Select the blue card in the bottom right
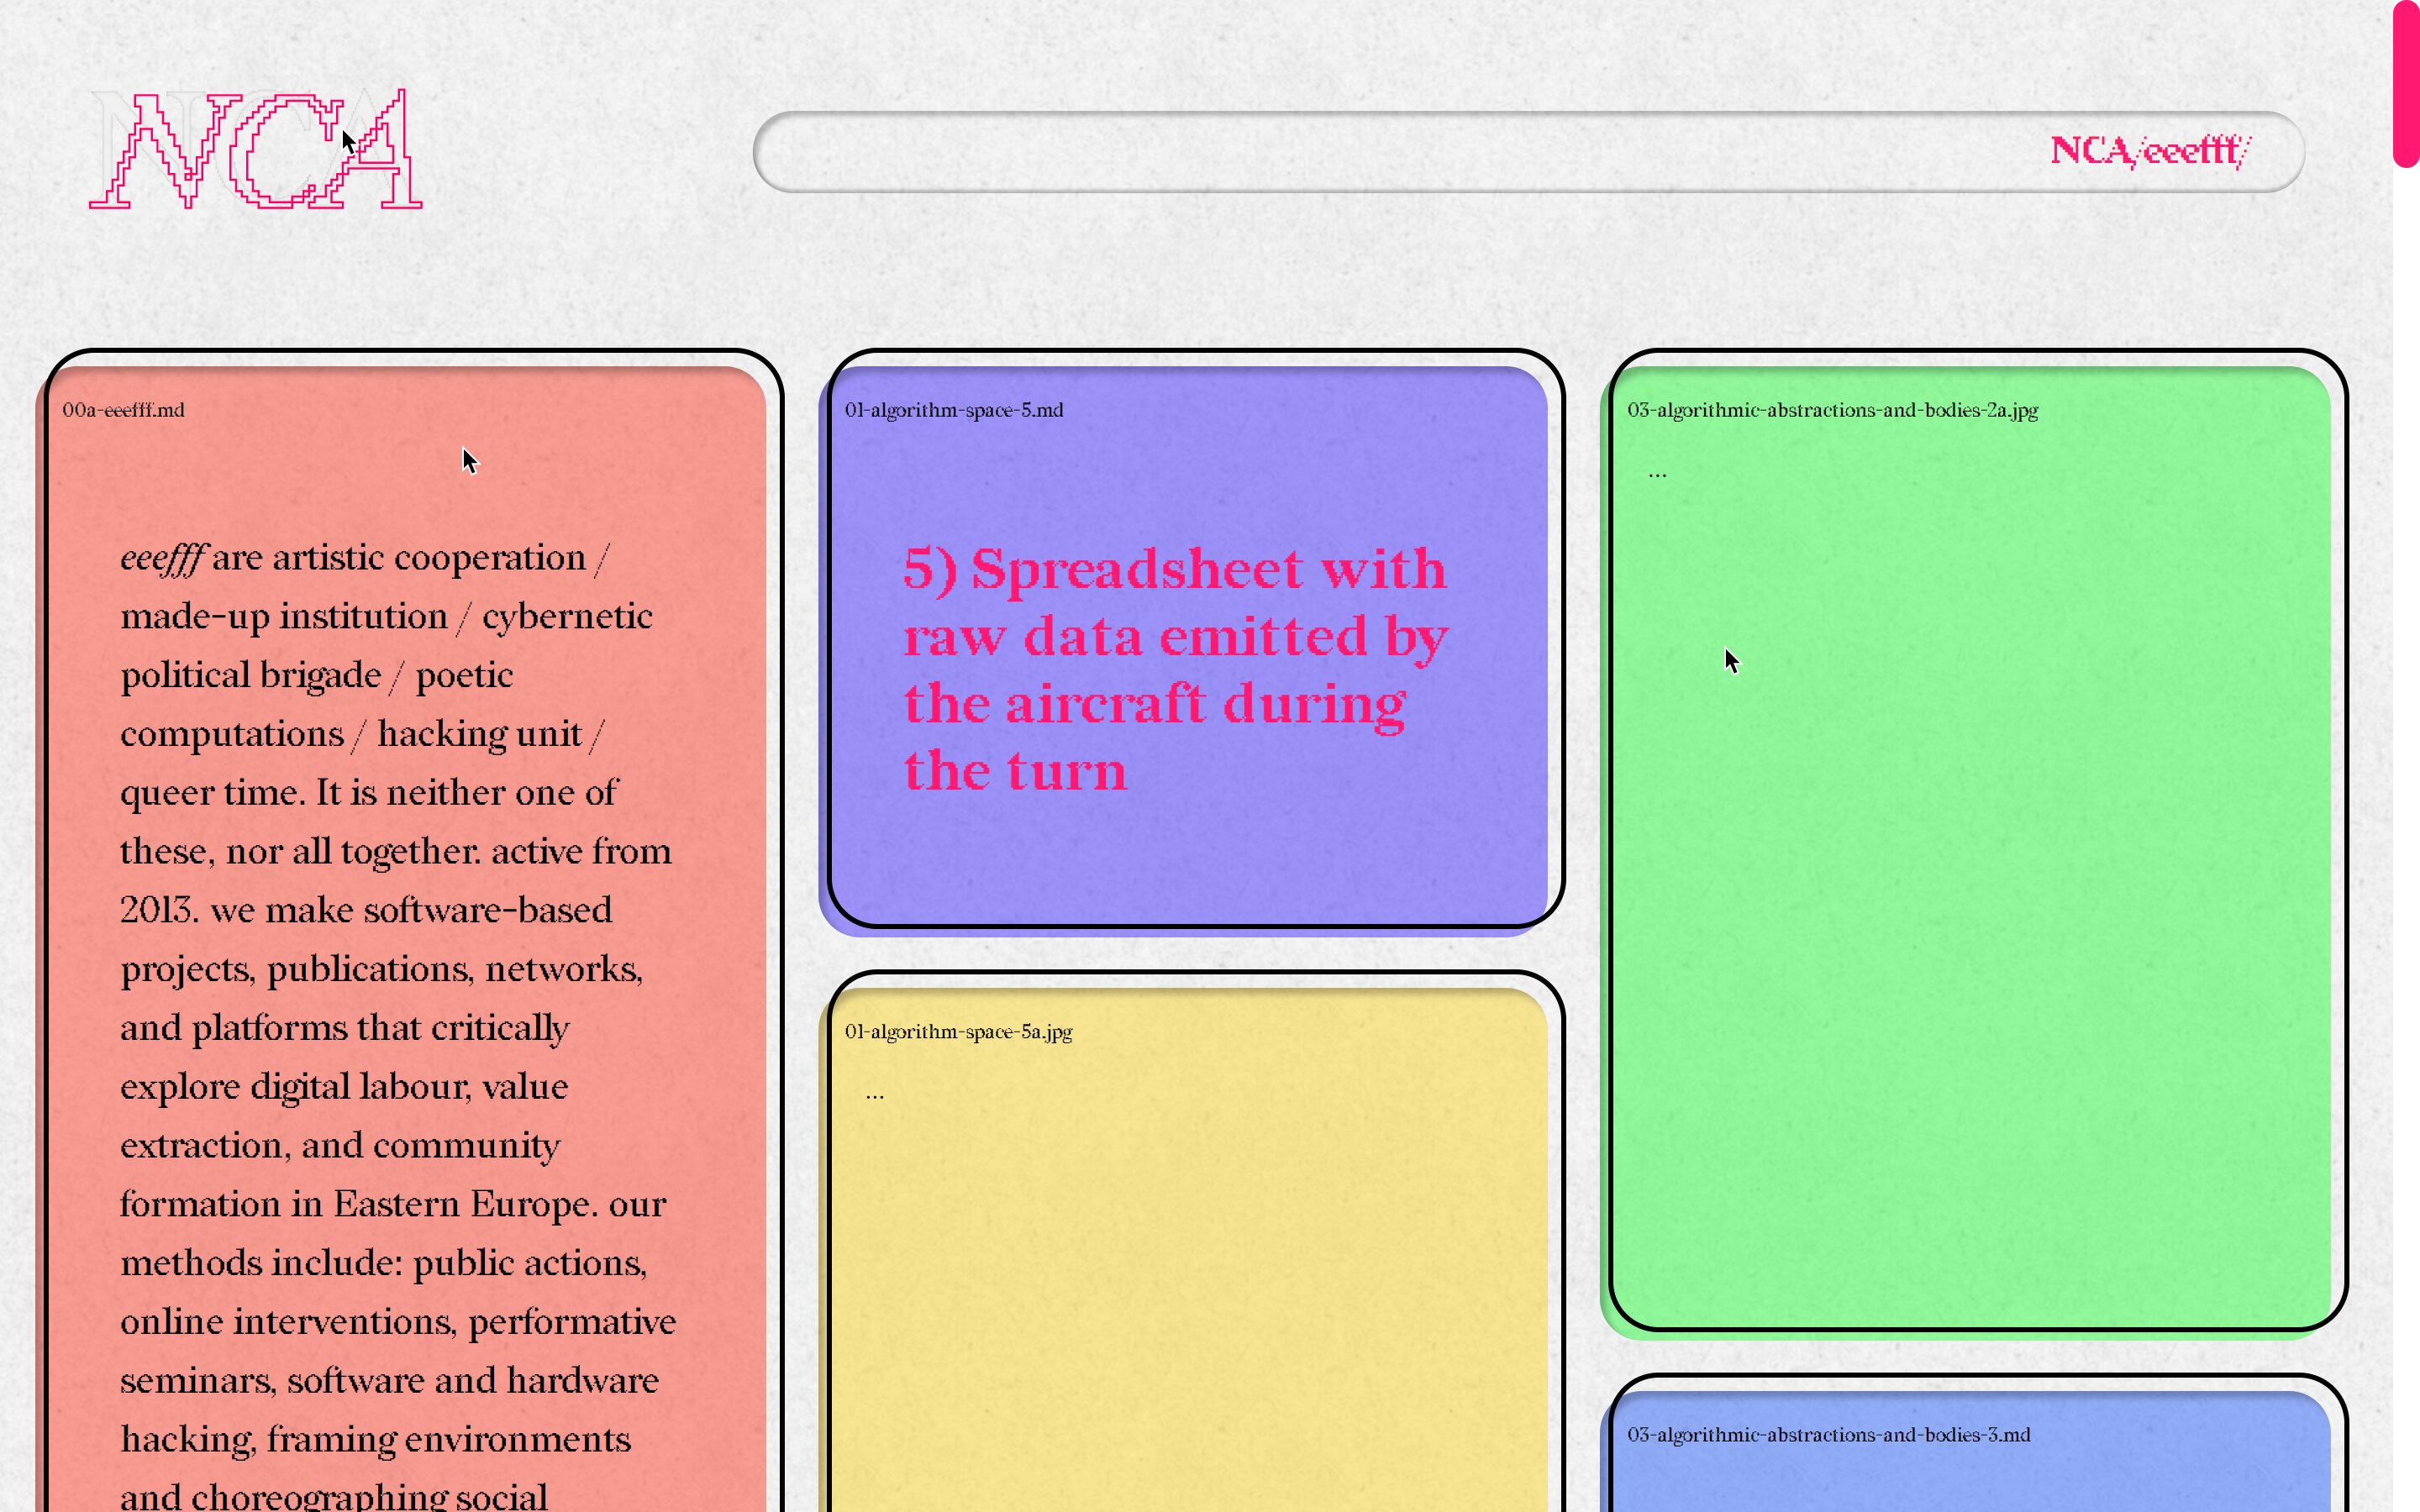2420x1512 pixels. 1970,1480
